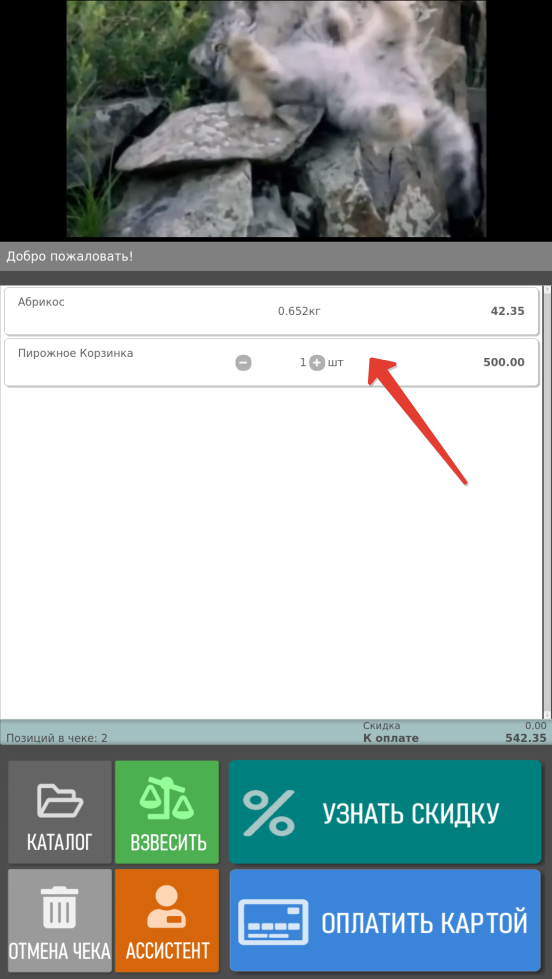Click the card icon on Оплатить картой
Screen dimensions: 552x979
coord(274,922)
